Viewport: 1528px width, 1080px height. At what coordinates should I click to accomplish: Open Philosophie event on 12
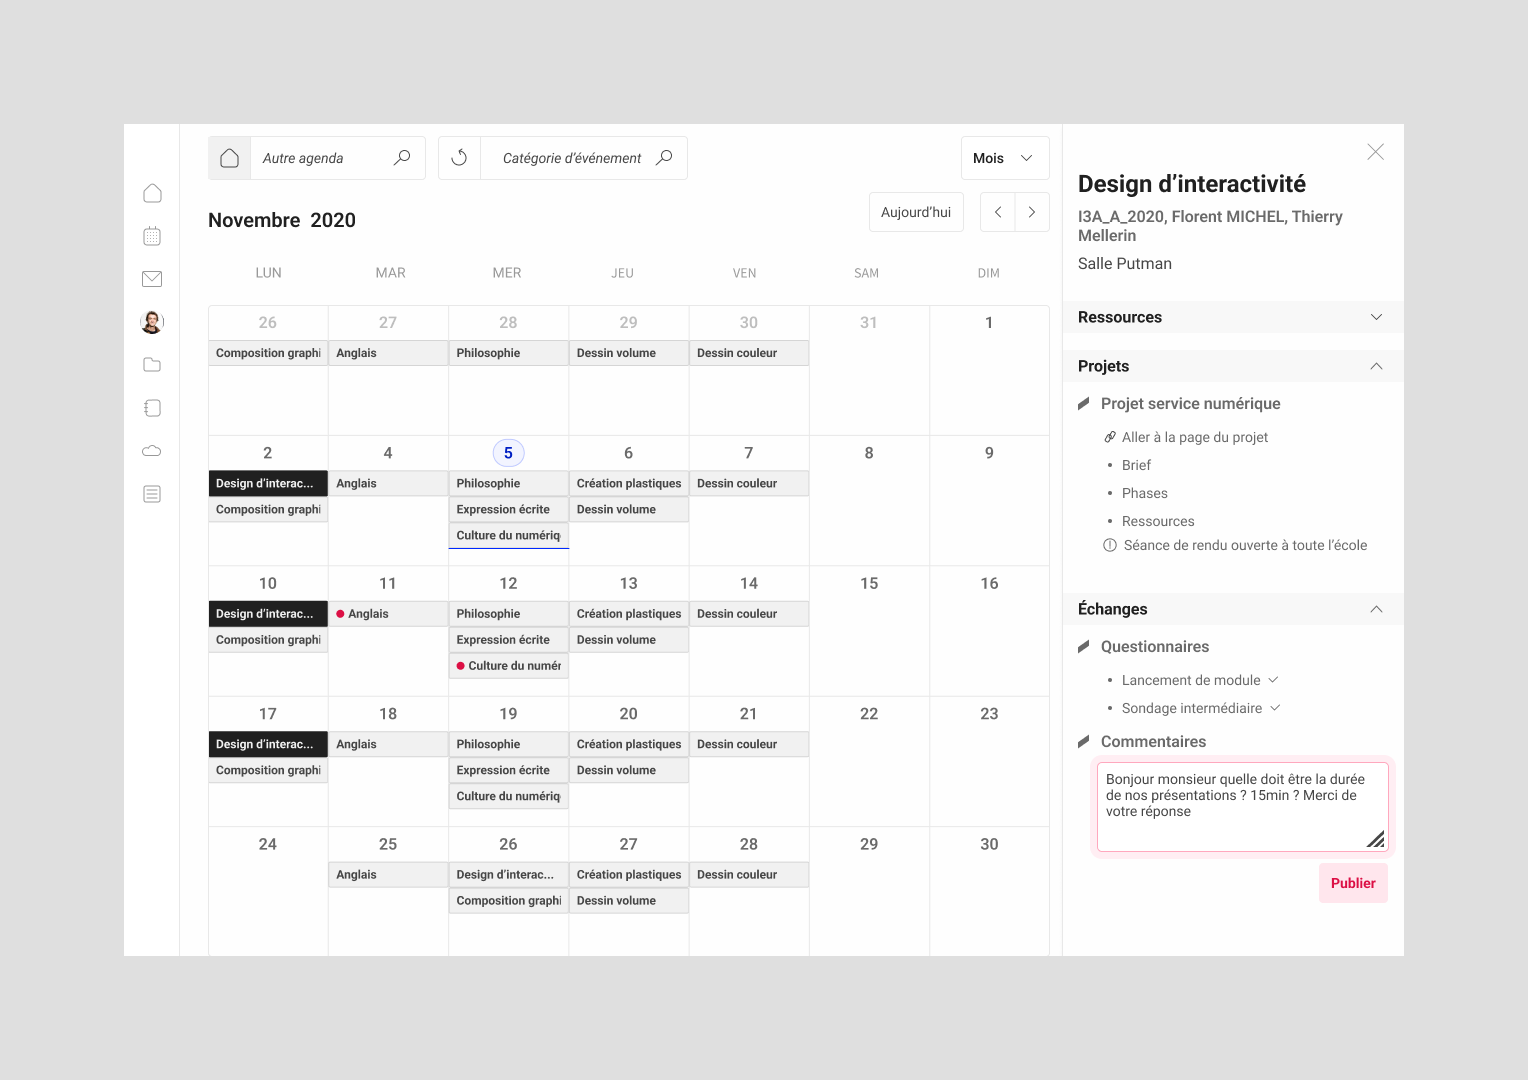click(508, 614)
